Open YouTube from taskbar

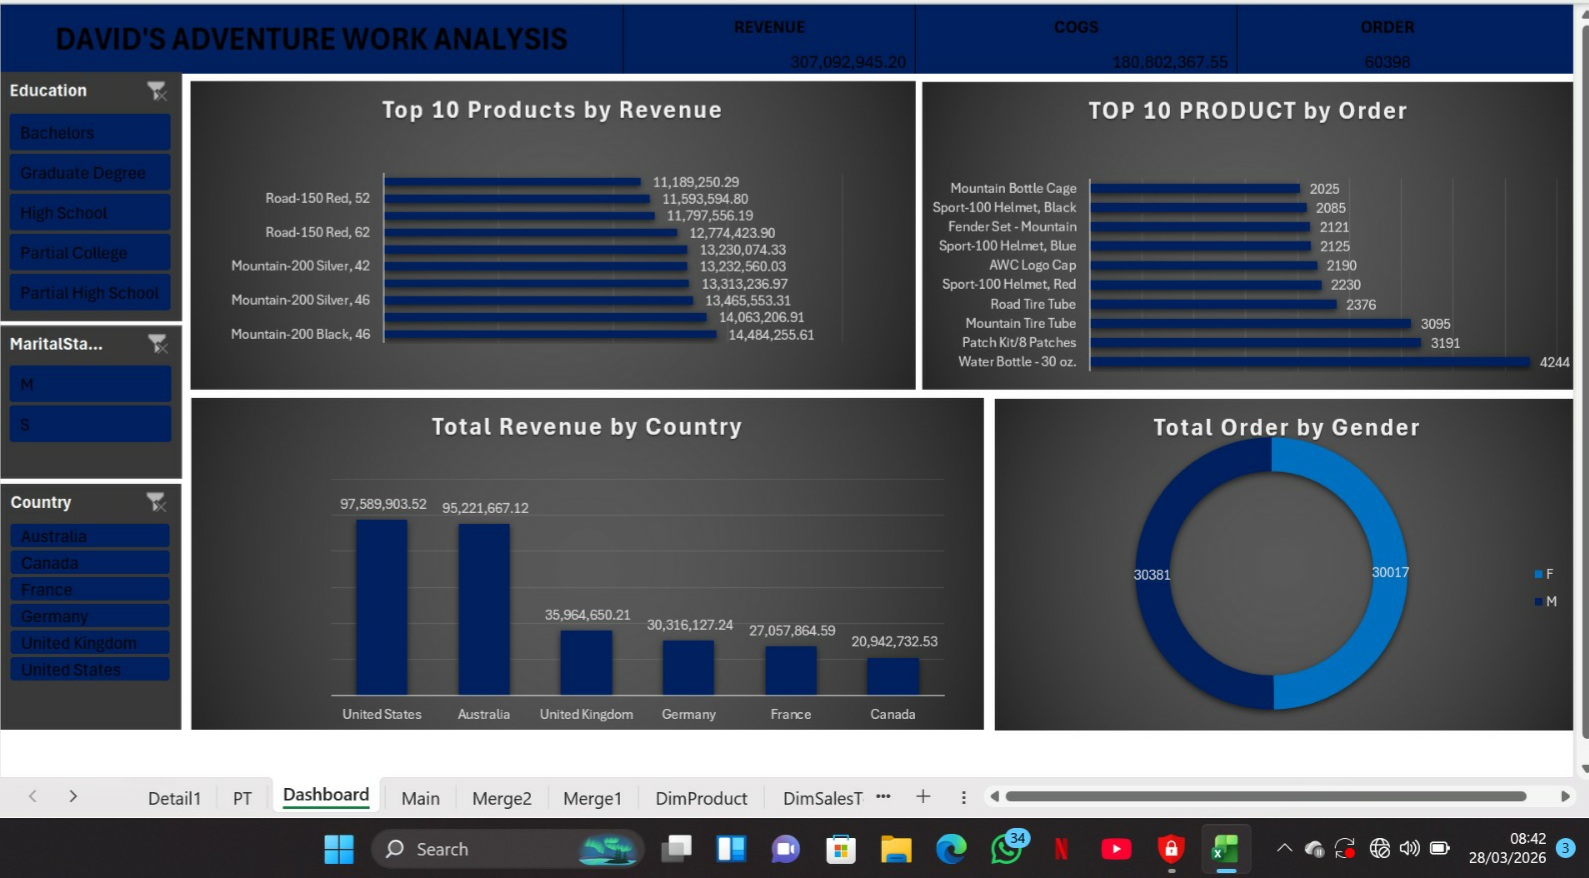point(1116,849)
